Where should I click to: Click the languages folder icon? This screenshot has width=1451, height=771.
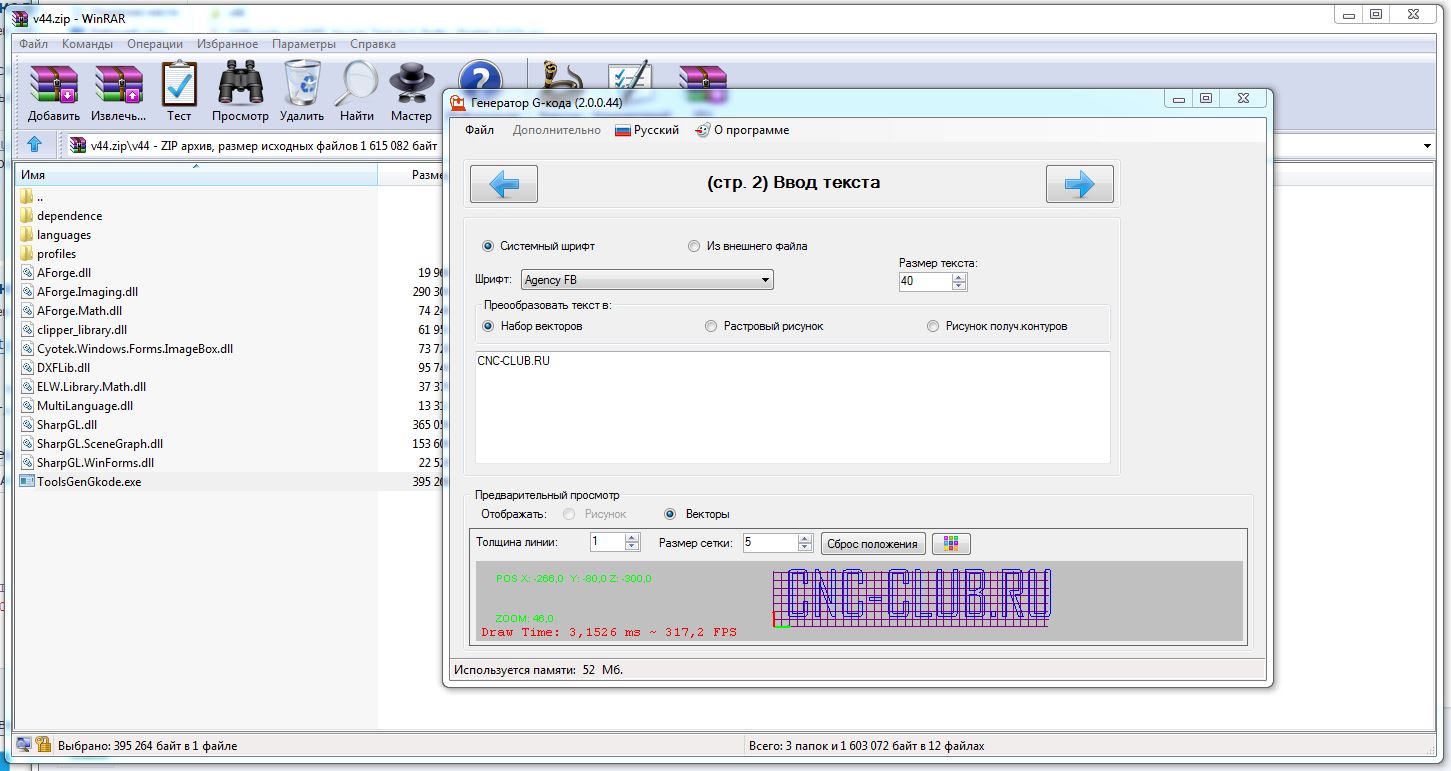coord(27,235)
